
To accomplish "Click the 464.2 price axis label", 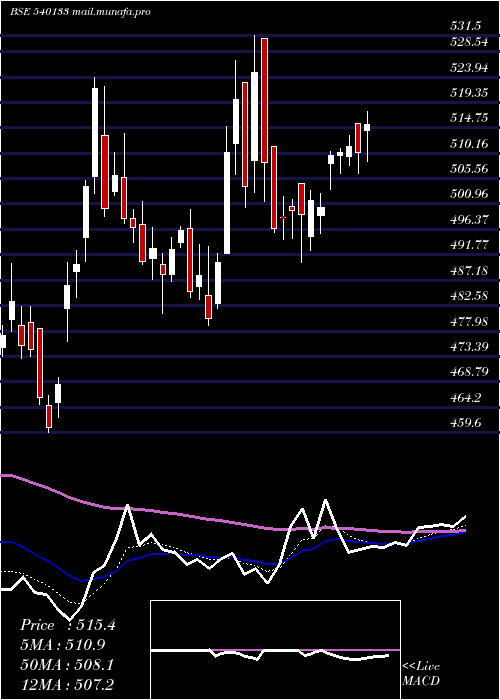I will [x=466, y=397].
